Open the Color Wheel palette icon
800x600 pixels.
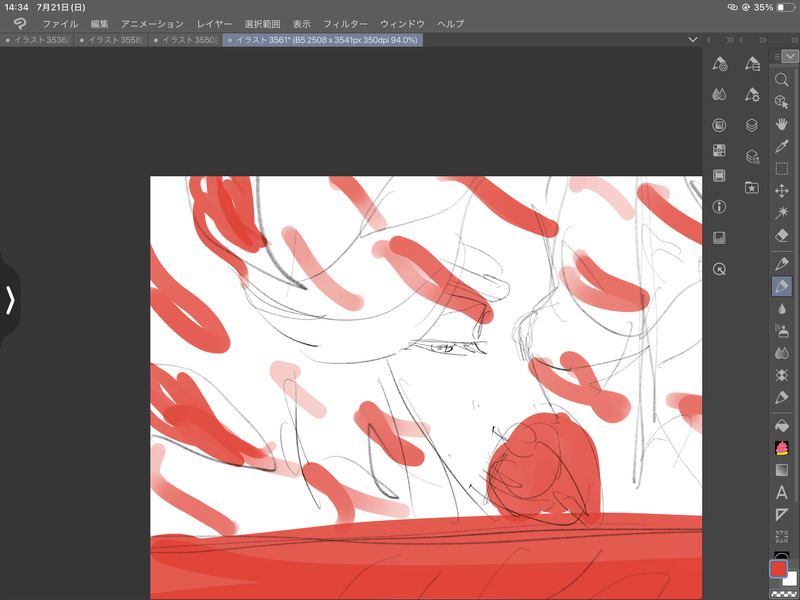[x=719, y=125]
